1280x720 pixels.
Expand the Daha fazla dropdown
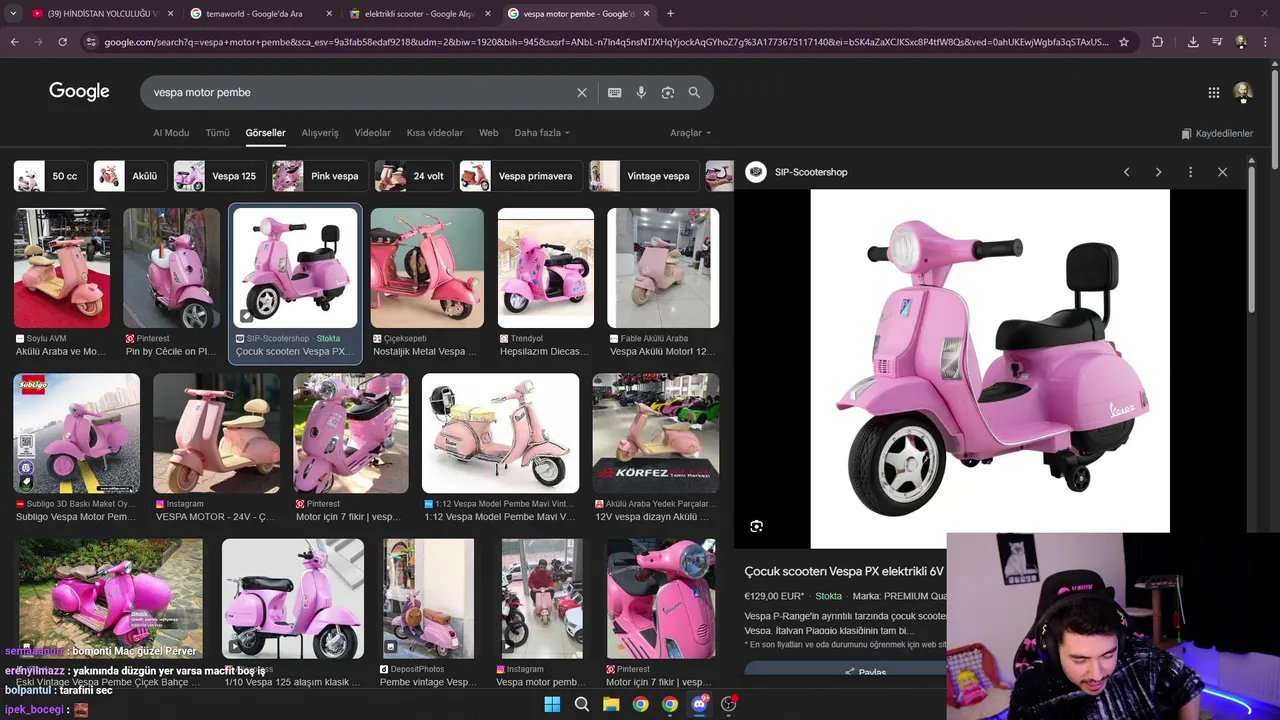click(x=542, y=133)
